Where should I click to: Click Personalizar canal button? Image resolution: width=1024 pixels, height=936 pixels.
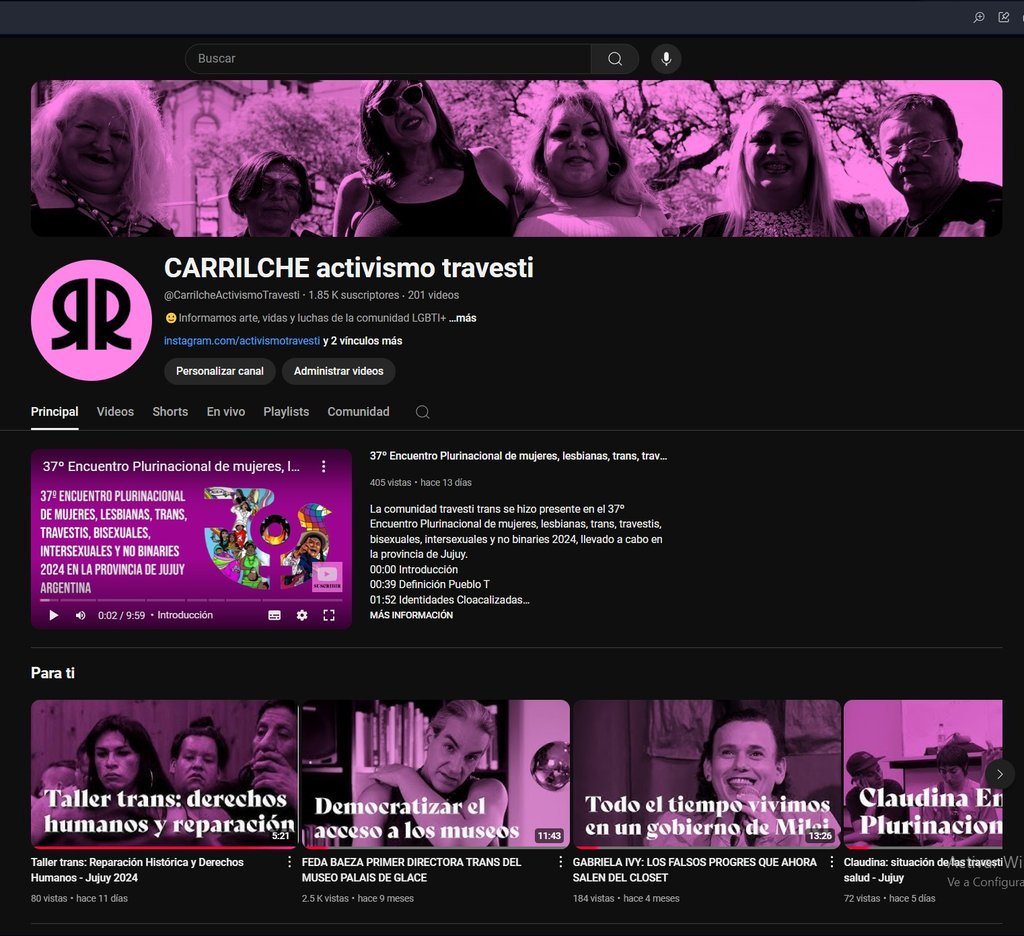(219, 371)
